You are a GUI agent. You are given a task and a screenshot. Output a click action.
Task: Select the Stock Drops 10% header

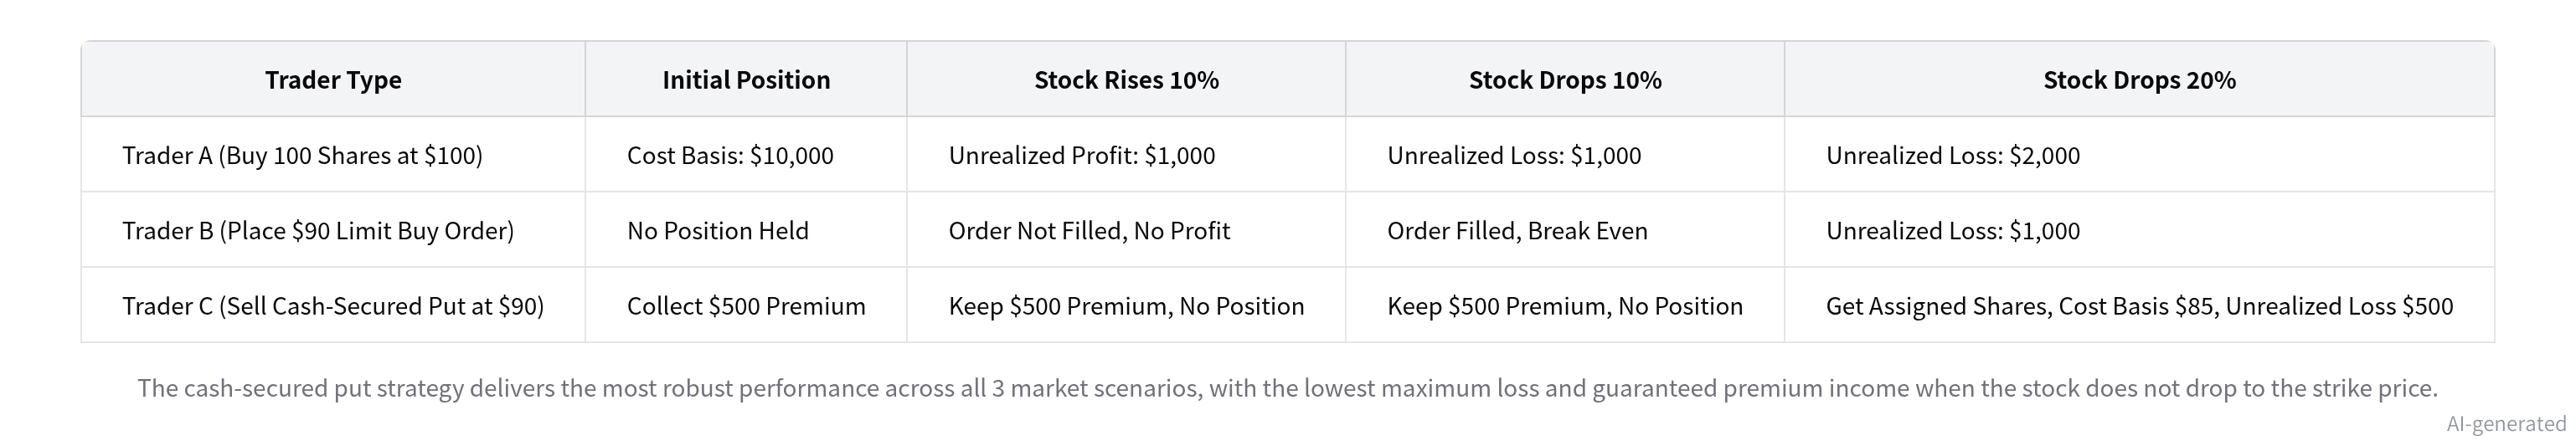(x=1565, y=80)
